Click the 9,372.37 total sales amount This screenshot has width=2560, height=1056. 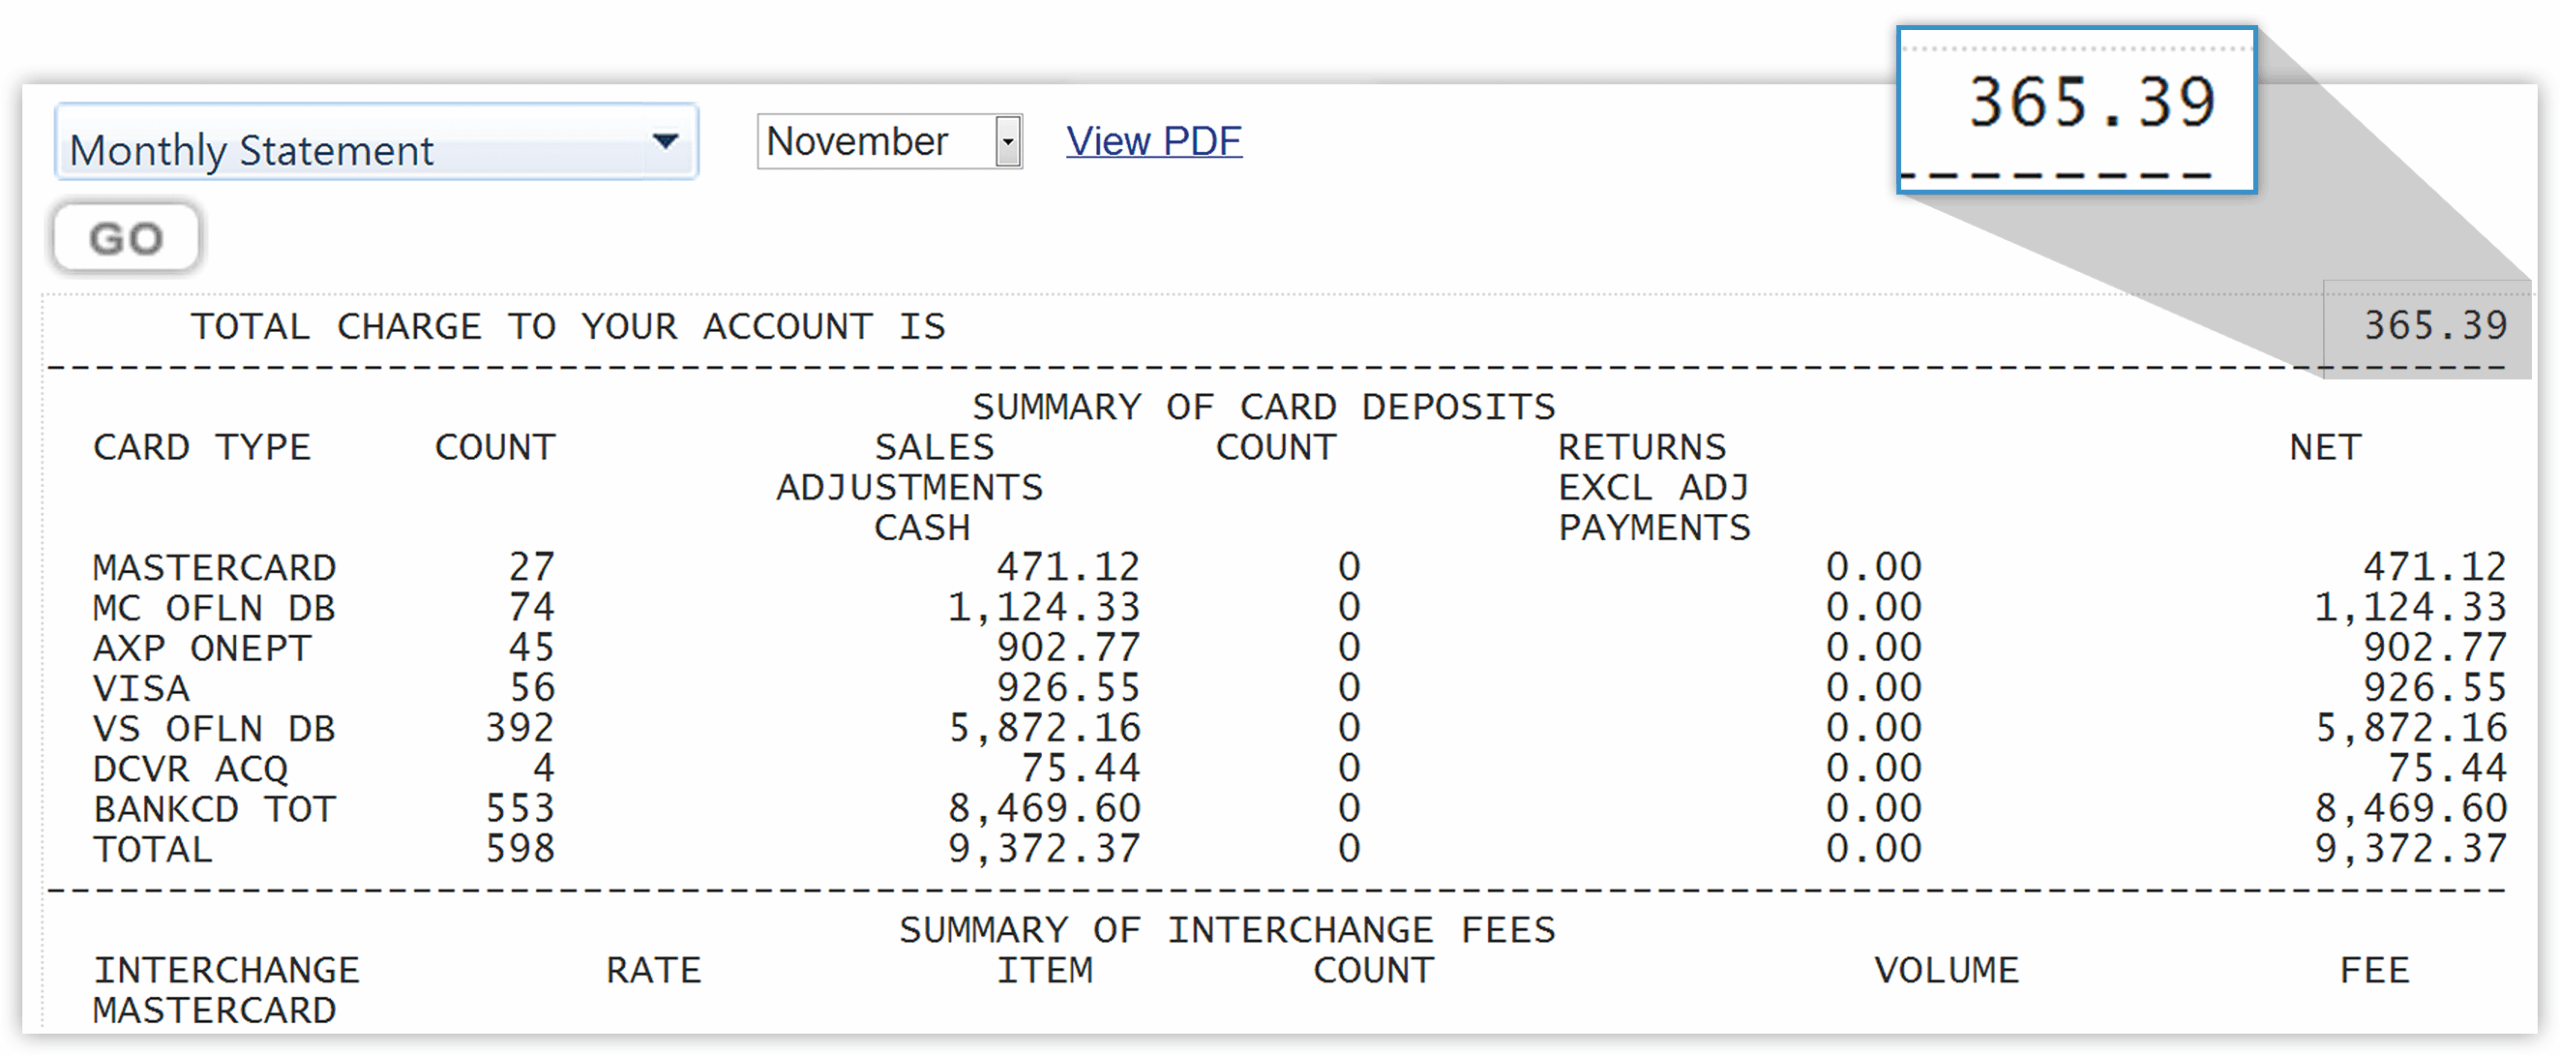[x=1043, y=849]
